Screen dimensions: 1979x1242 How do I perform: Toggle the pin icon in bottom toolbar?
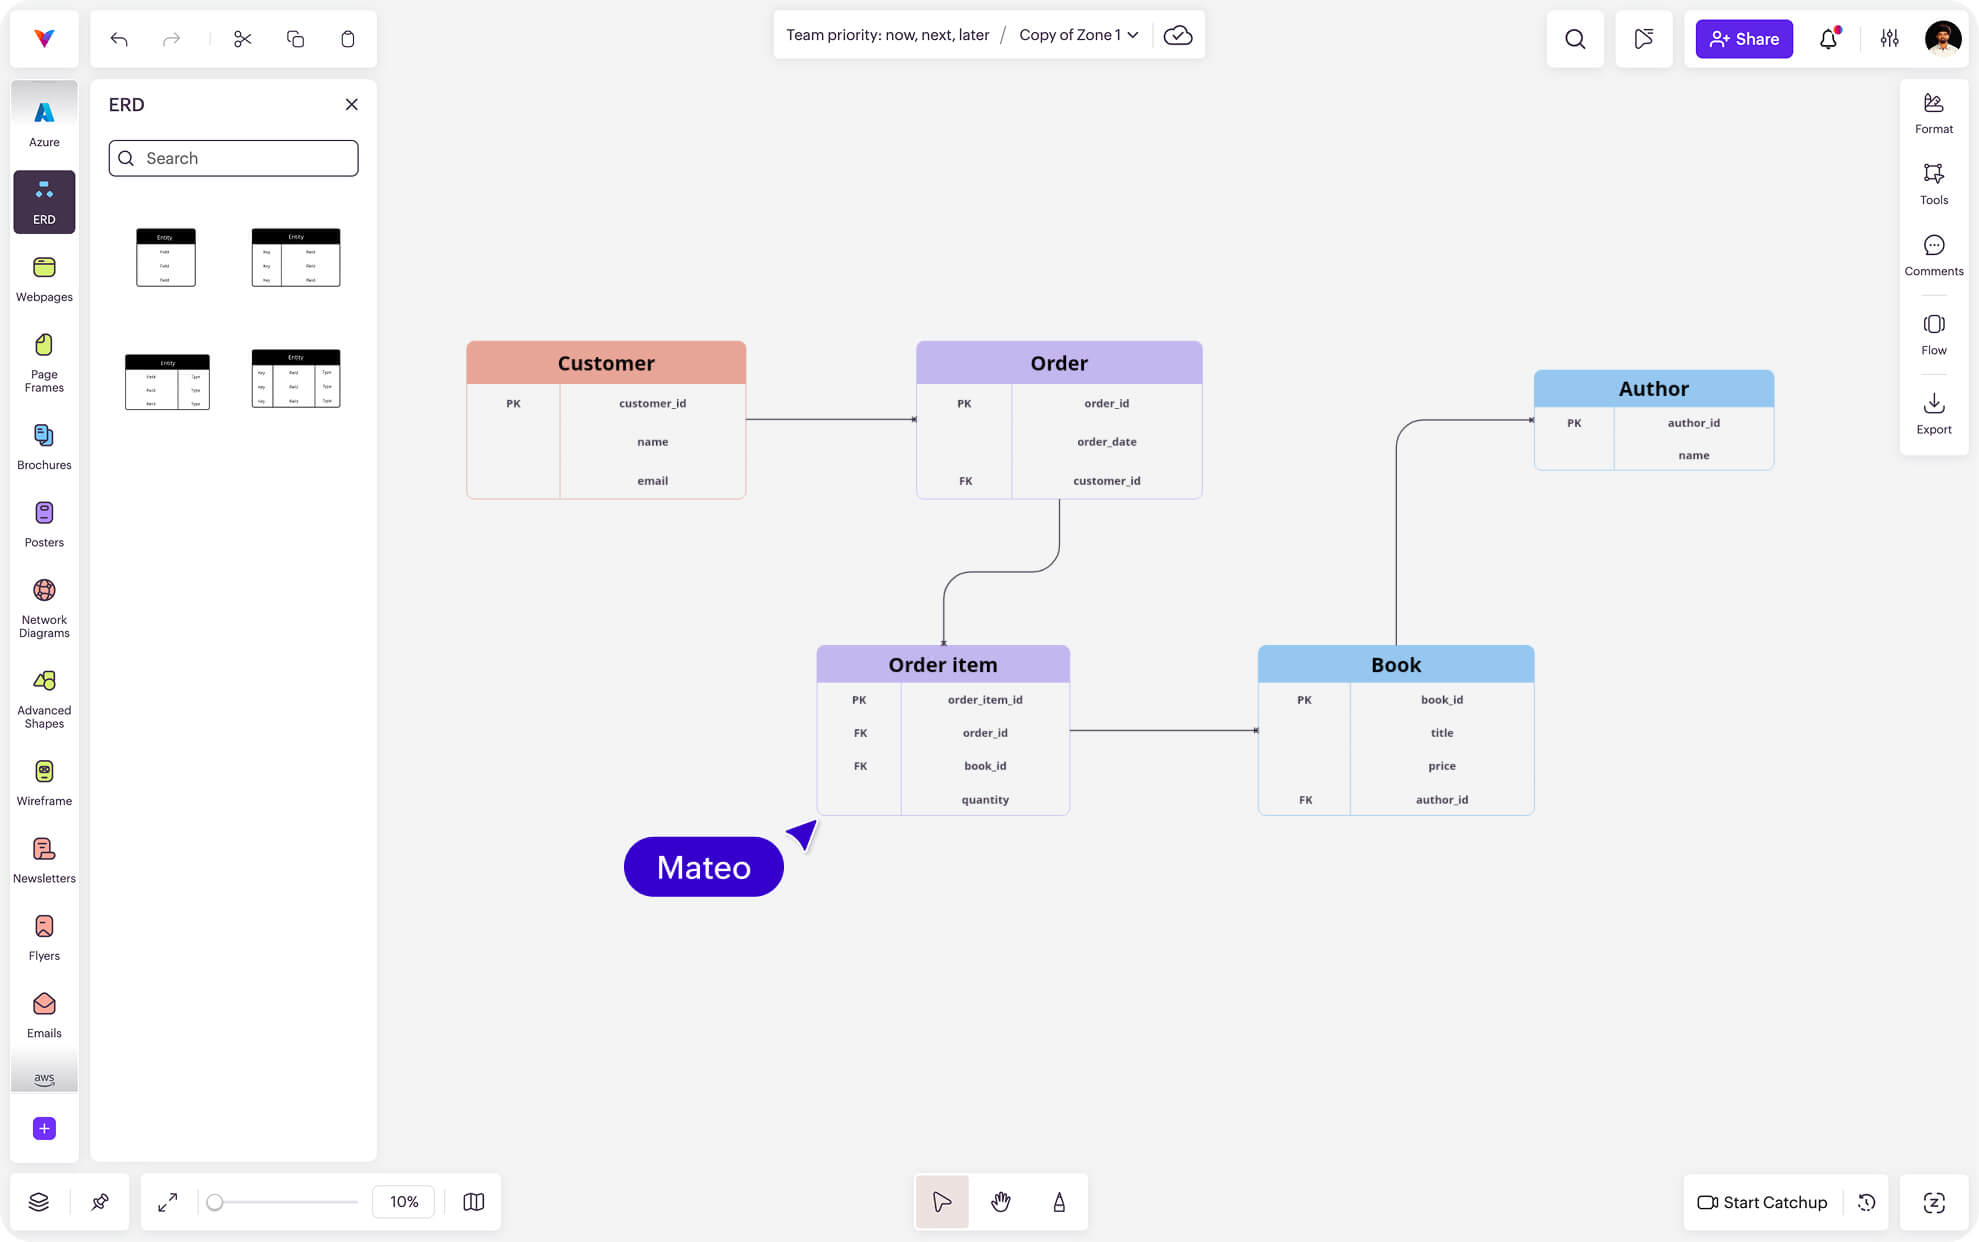tap(100, 1202)
